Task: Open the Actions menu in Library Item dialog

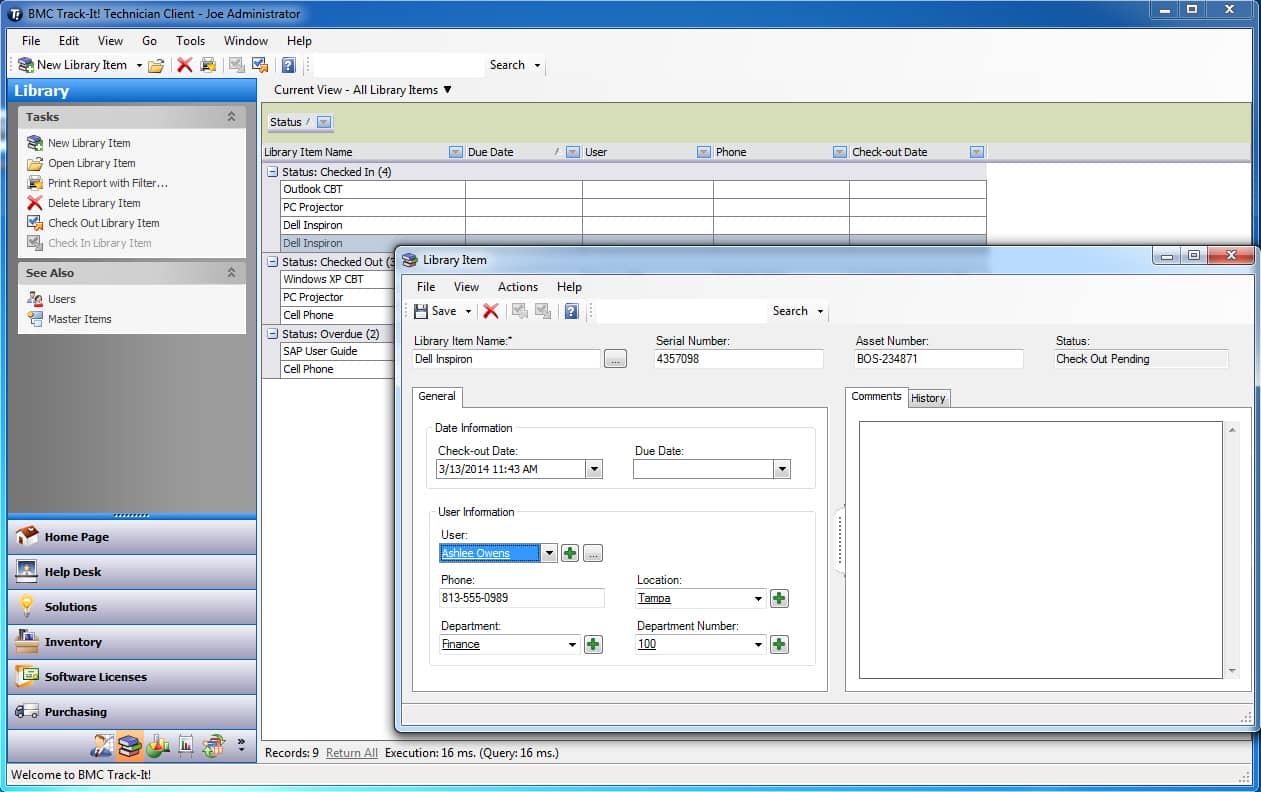Action: [x=518, y=287]
